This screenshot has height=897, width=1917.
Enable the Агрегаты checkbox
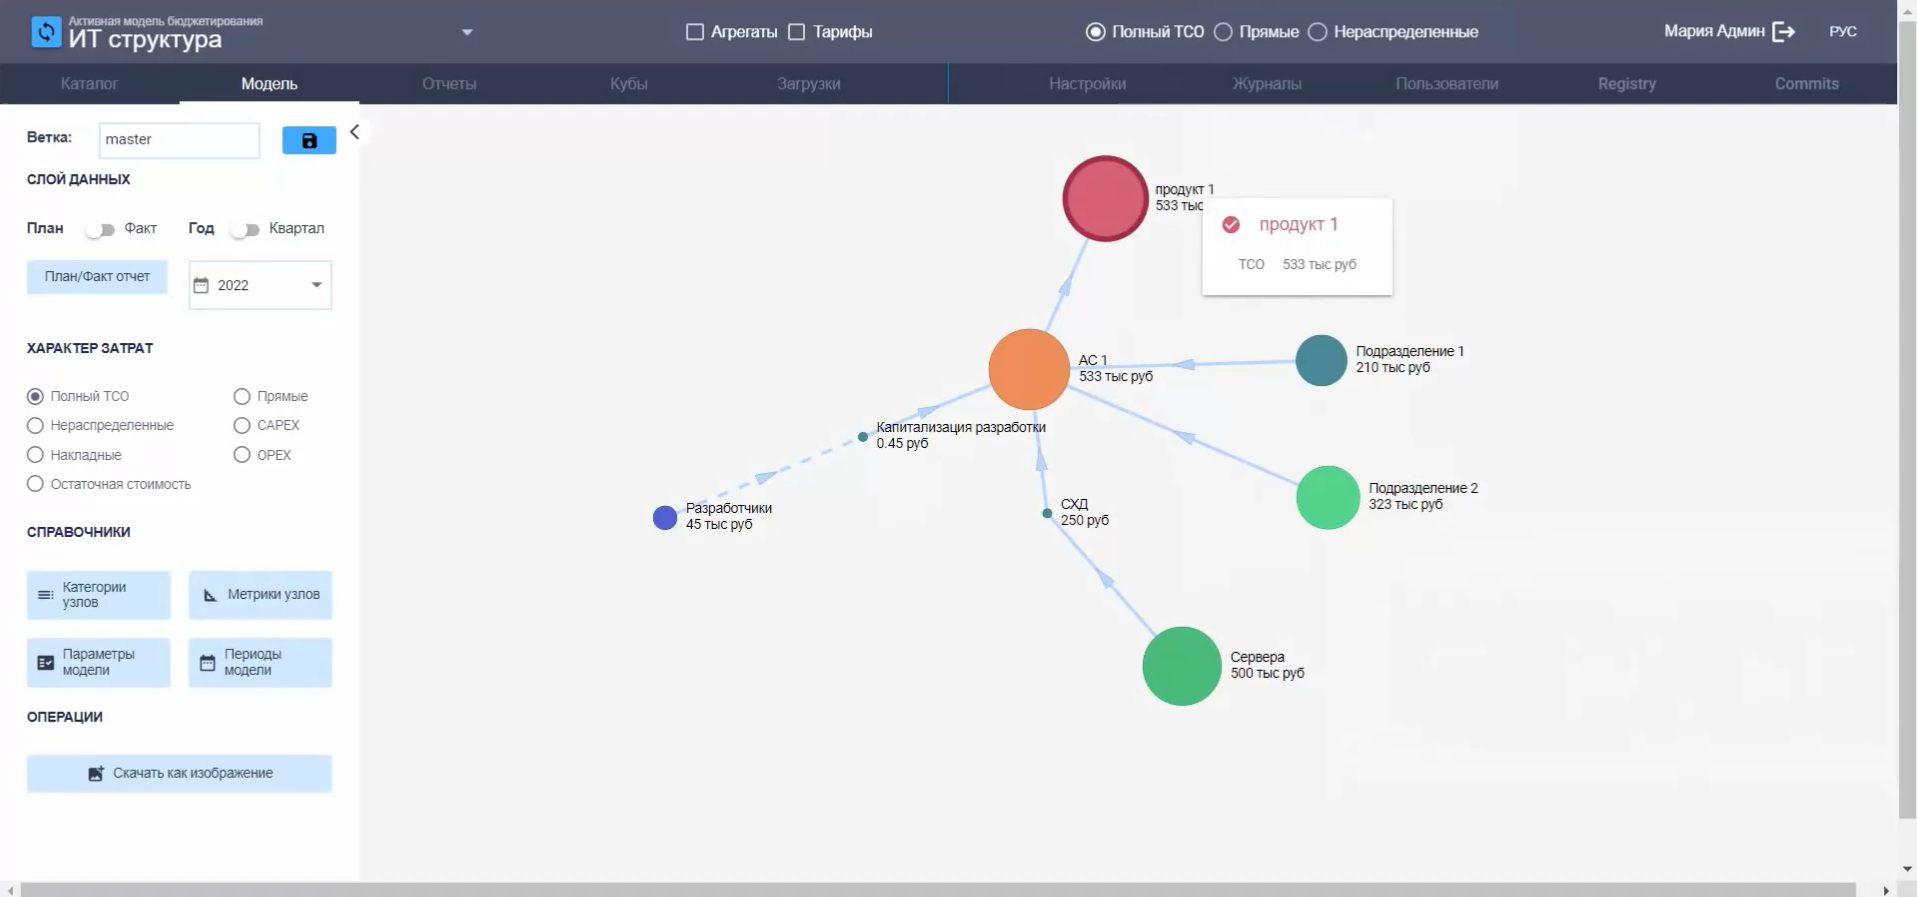695,32
